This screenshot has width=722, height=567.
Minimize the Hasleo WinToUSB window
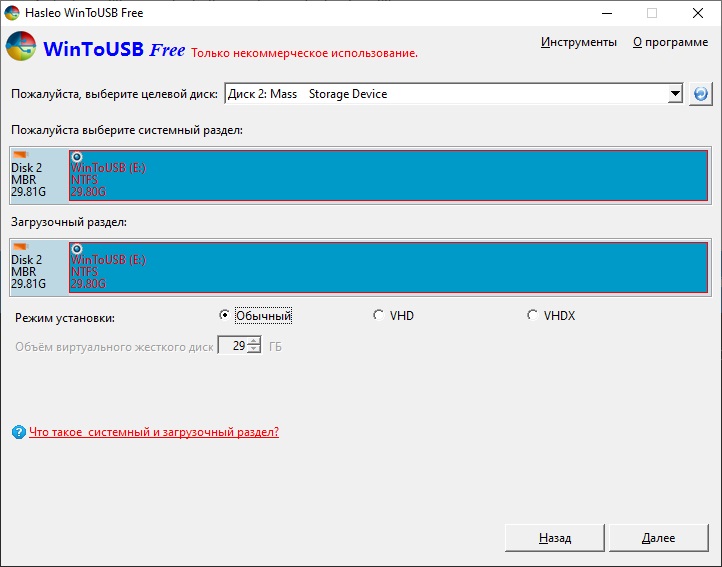coord(607,13)
